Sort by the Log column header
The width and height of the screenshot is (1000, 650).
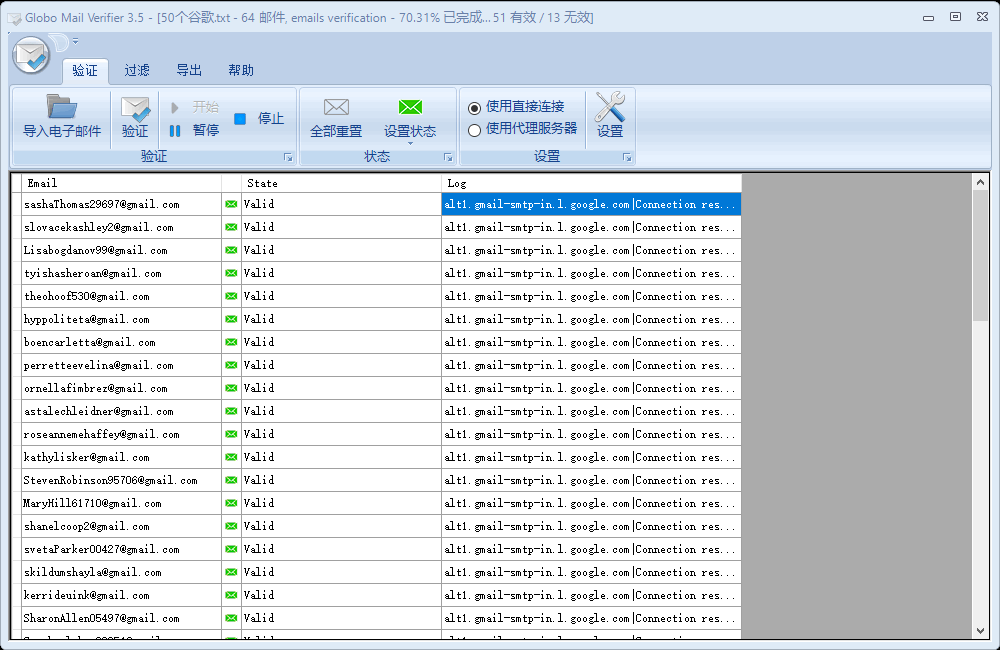[x=591, y=183]
